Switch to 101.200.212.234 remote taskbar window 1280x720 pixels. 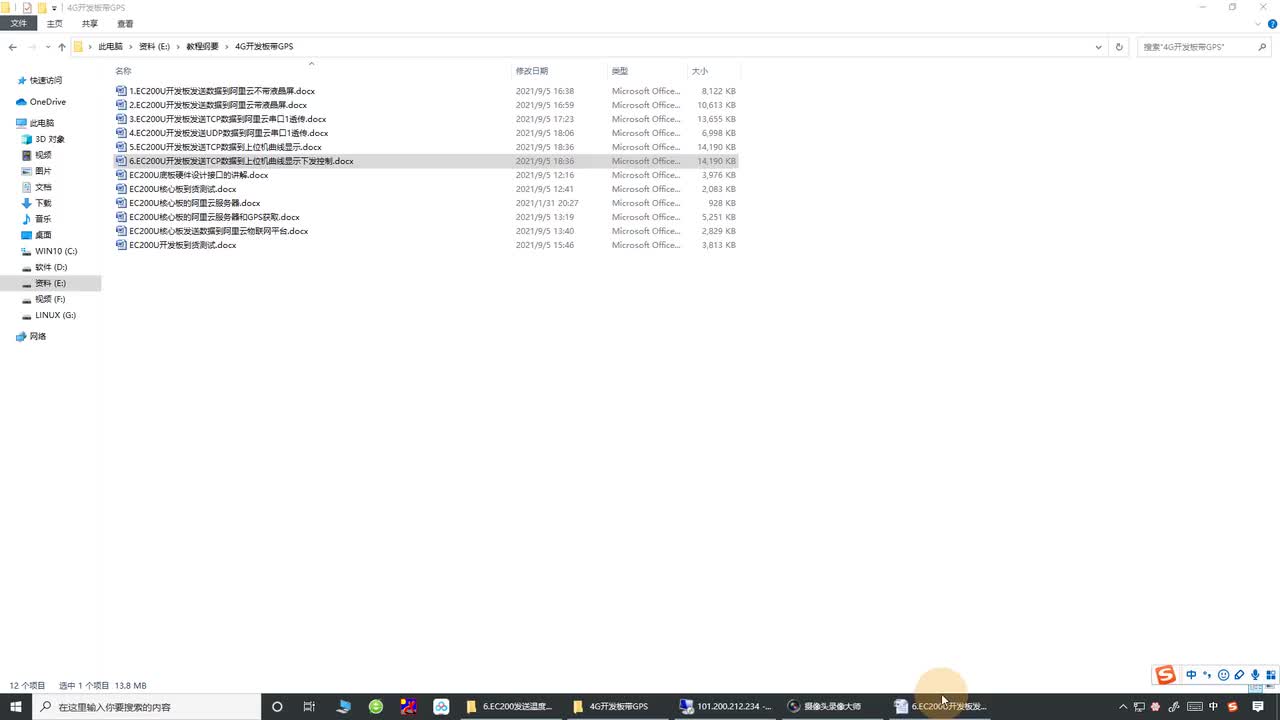[x=726, y=706]
